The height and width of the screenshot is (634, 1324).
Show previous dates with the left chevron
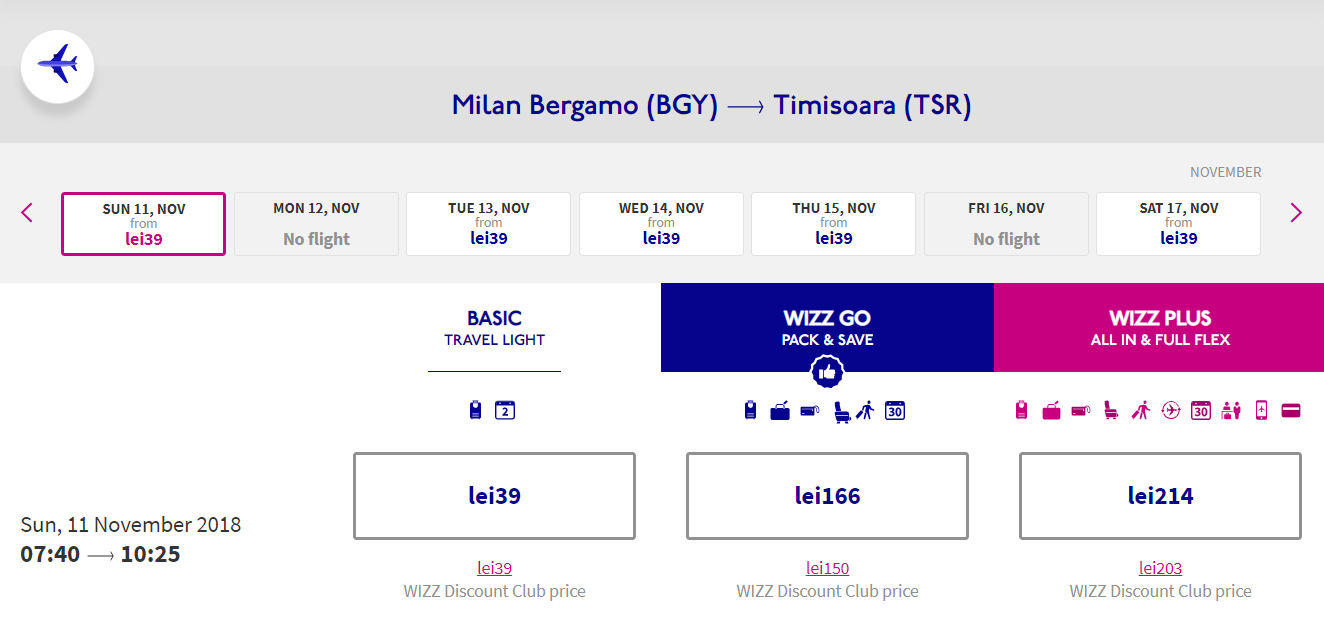pos(27,212)
